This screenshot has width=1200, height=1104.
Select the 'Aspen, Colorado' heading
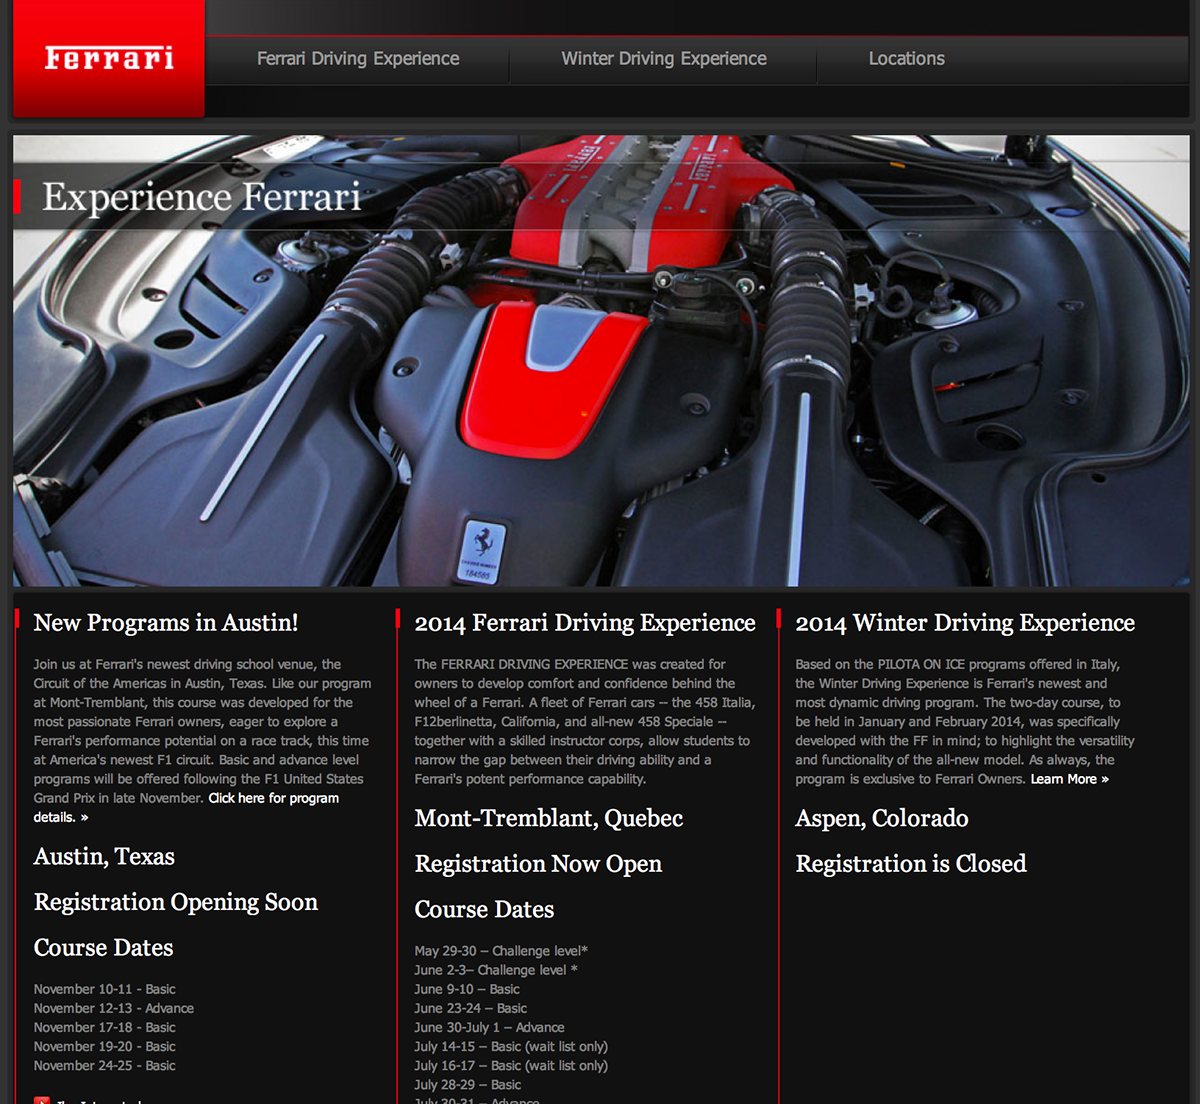coord(882,818)
